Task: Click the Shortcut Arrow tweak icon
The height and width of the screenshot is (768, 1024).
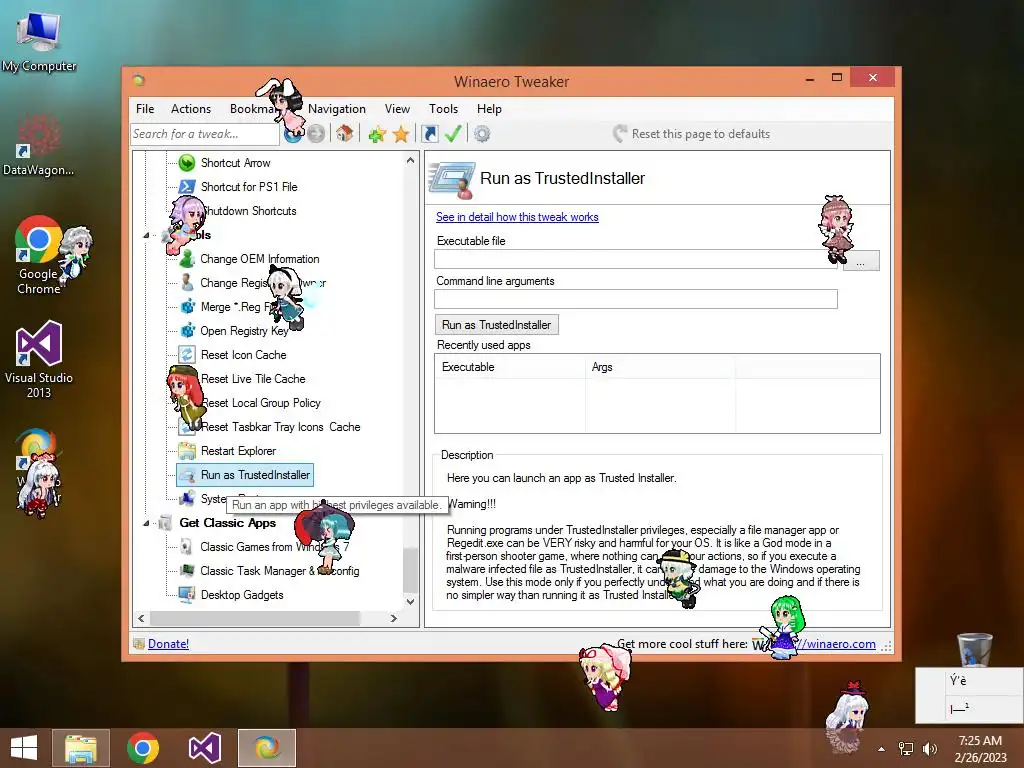Action: click(187, 163)
